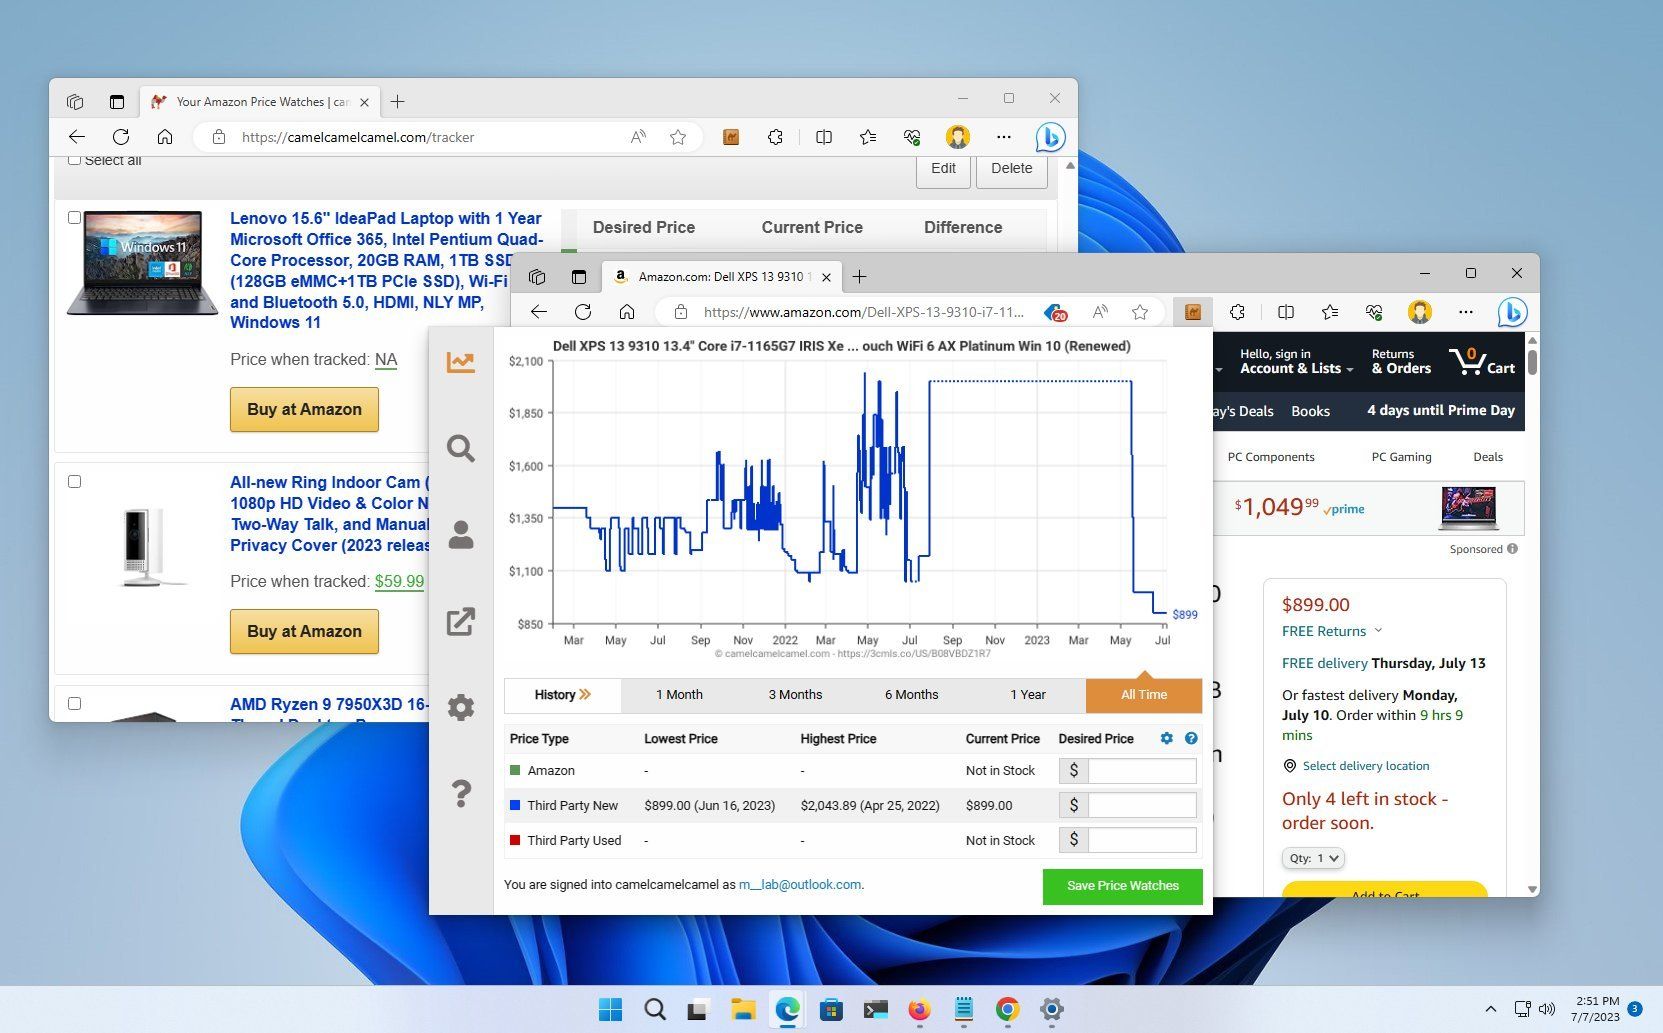Image resolution: width=1663 pixels, height=1033 pixels.
Task: Switch to the All Time price history tab
Action: (1143, 694)
